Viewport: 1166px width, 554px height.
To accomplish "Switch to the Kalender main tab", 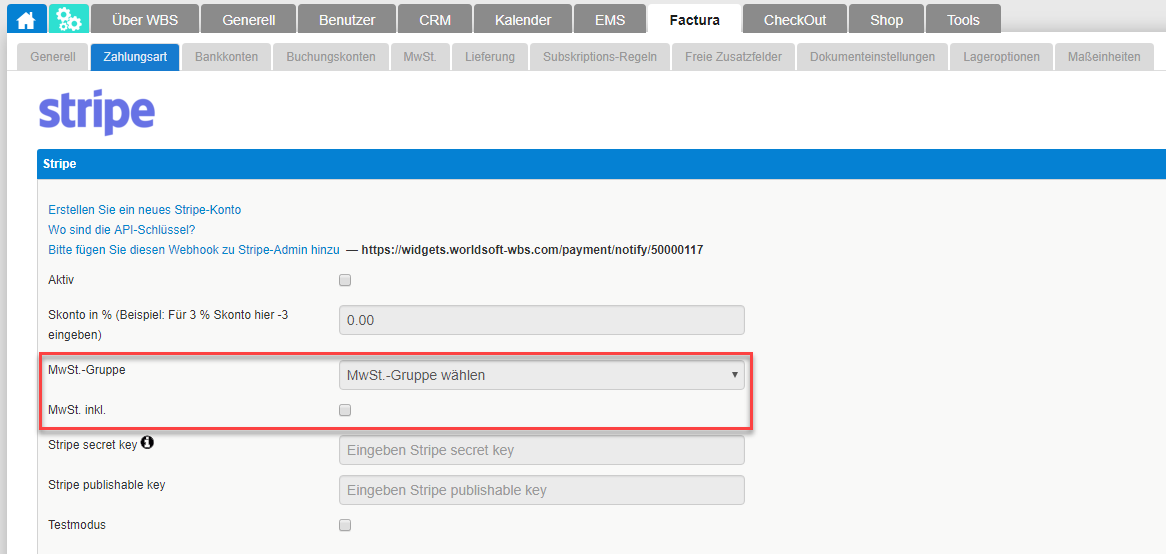I will (x=522, y=20).
